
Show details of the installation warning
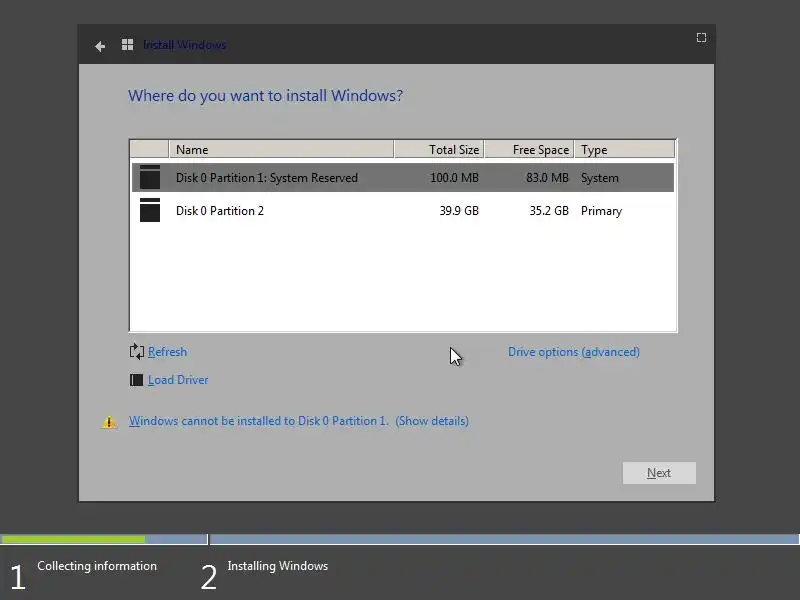coord(432,421)
